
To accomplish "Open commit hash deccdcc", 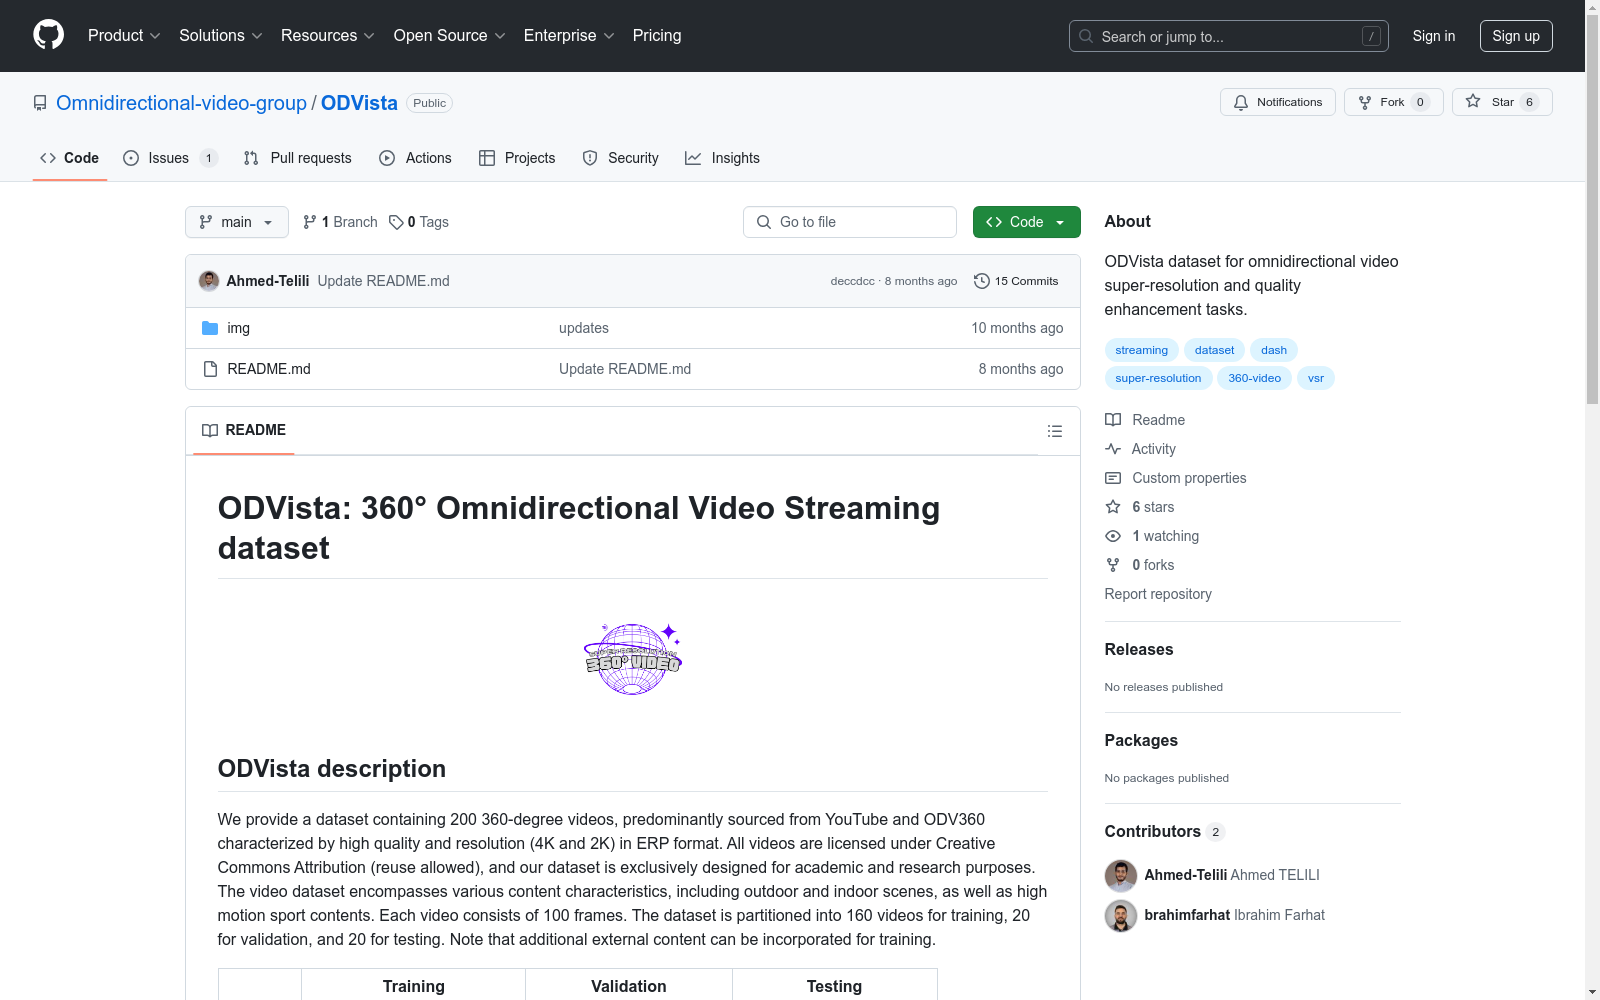I will click(x=852, y=281).
